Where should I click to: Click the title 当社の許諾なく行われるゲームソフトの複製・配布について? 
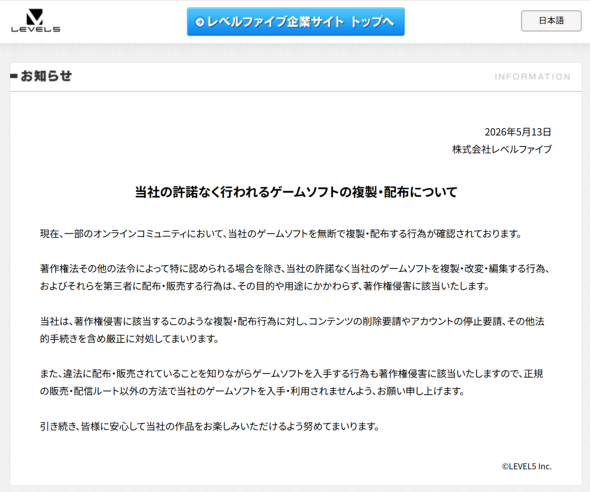click(x=296, y=192)
